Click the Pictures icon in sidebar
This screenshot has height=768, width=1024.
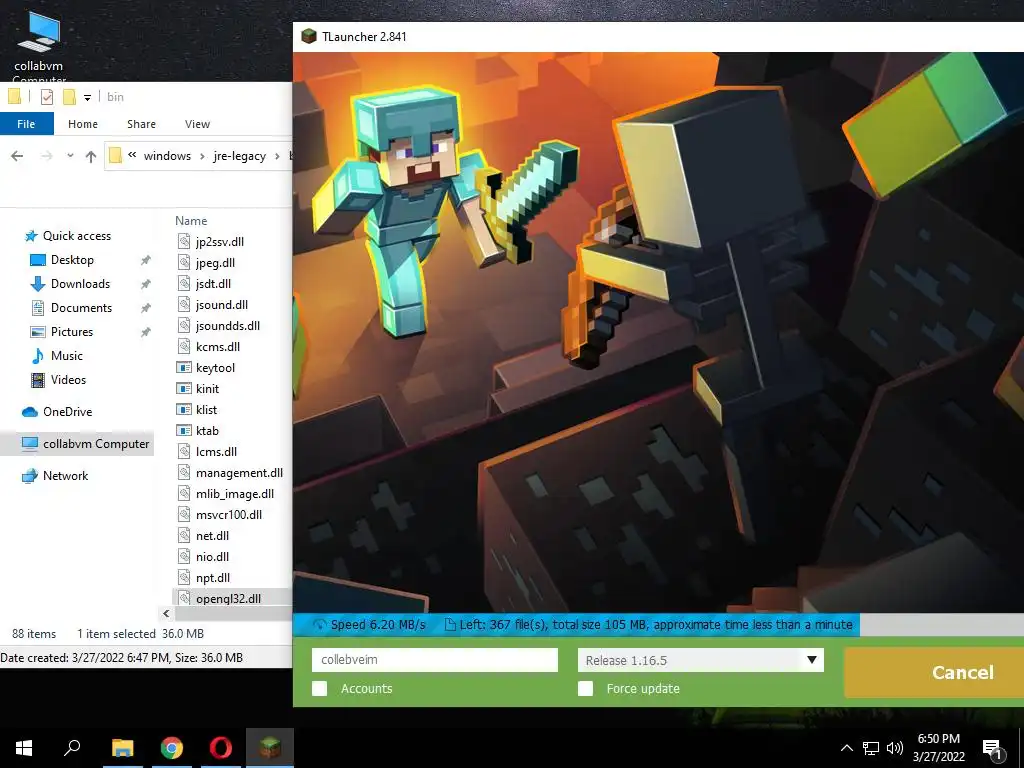tap(38, 332)
